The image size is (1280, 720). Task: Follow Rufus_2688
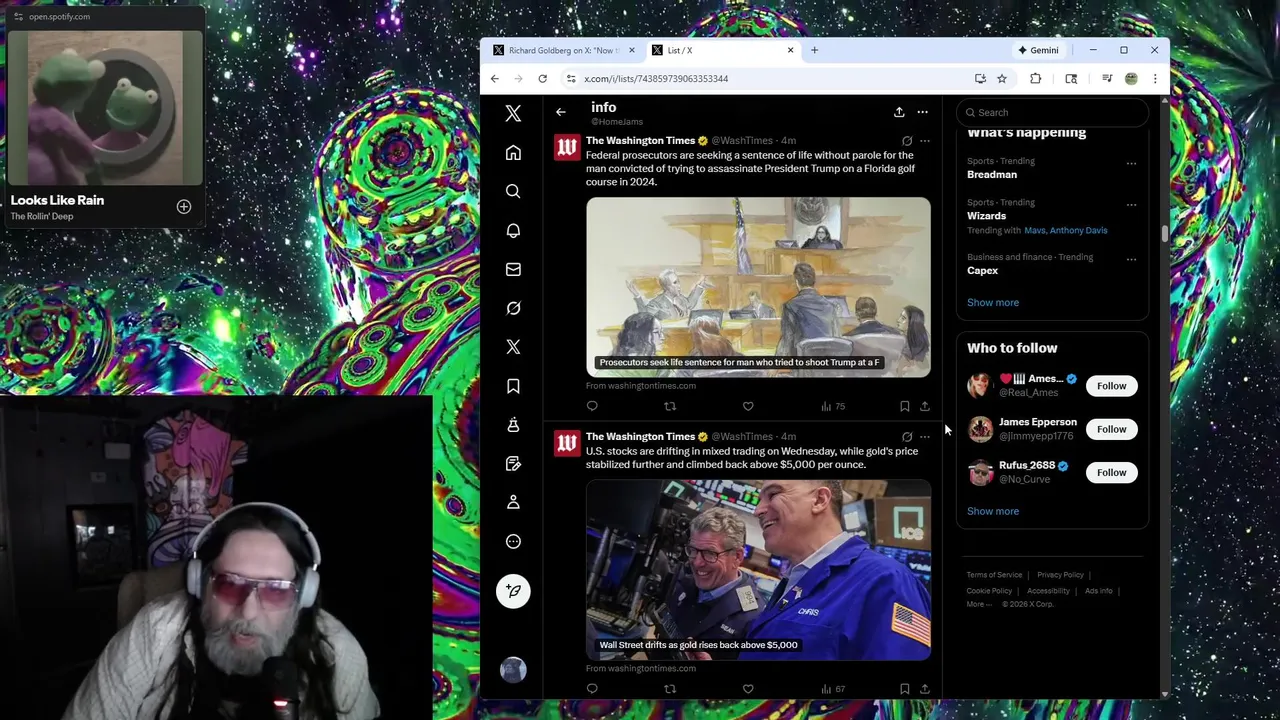[1111, 472]
